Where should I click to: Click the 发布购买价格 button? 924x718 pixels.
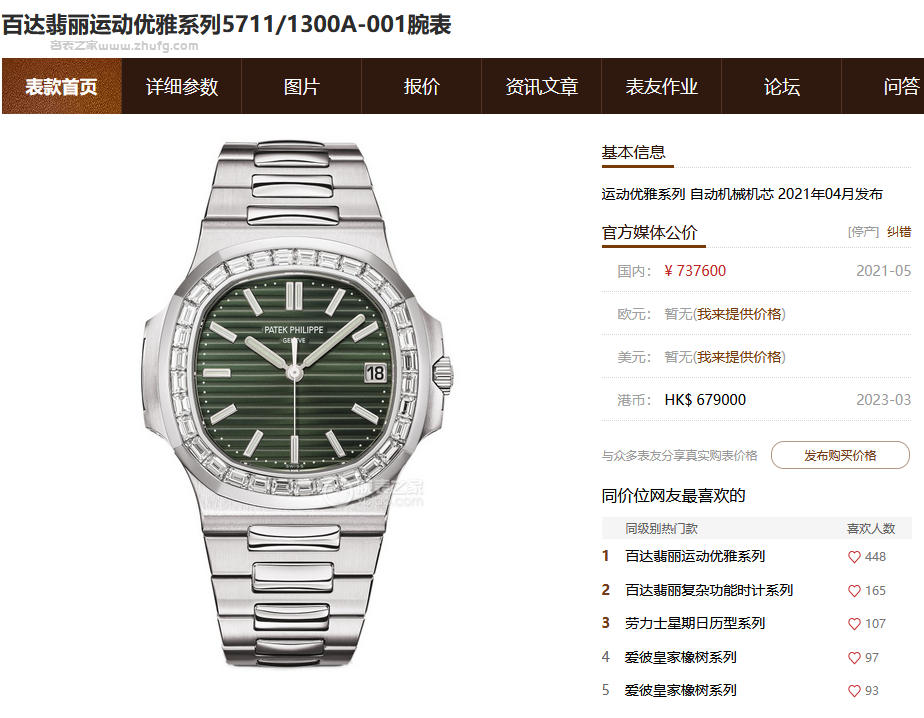click(840, 455)
